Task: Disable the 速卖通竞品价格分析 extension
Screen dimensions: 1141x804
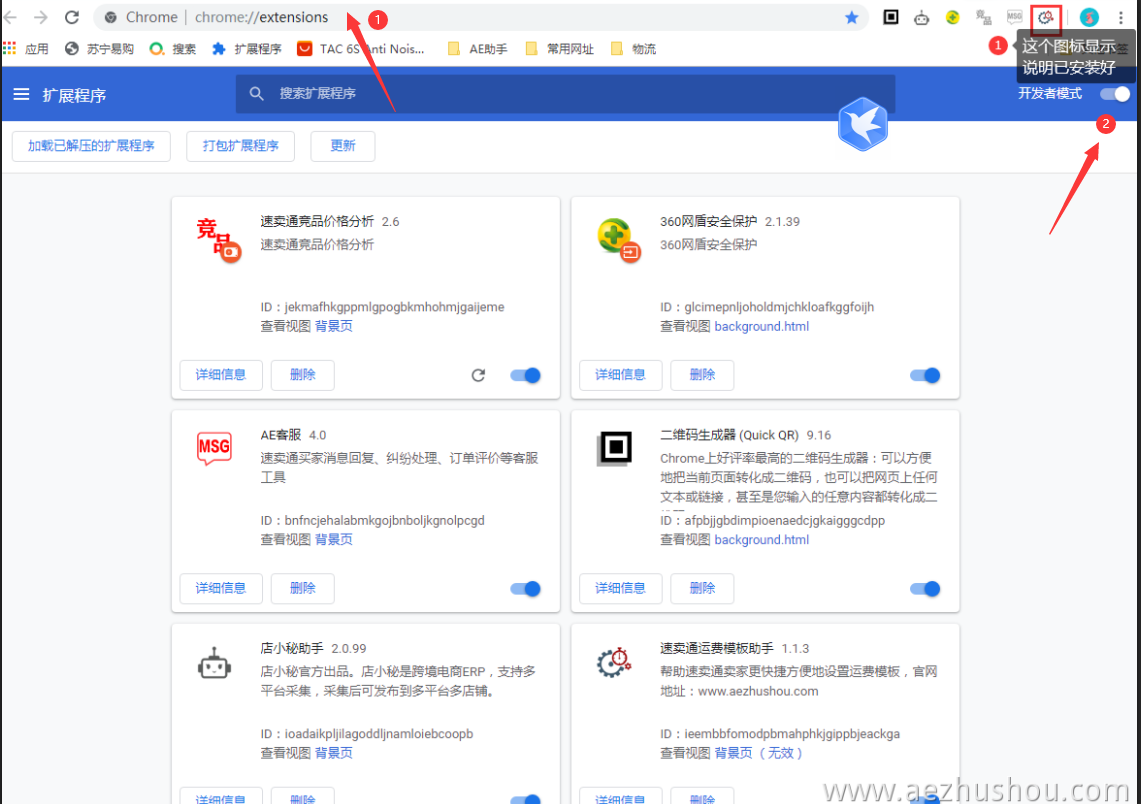Action: click(x=525, y=375)
